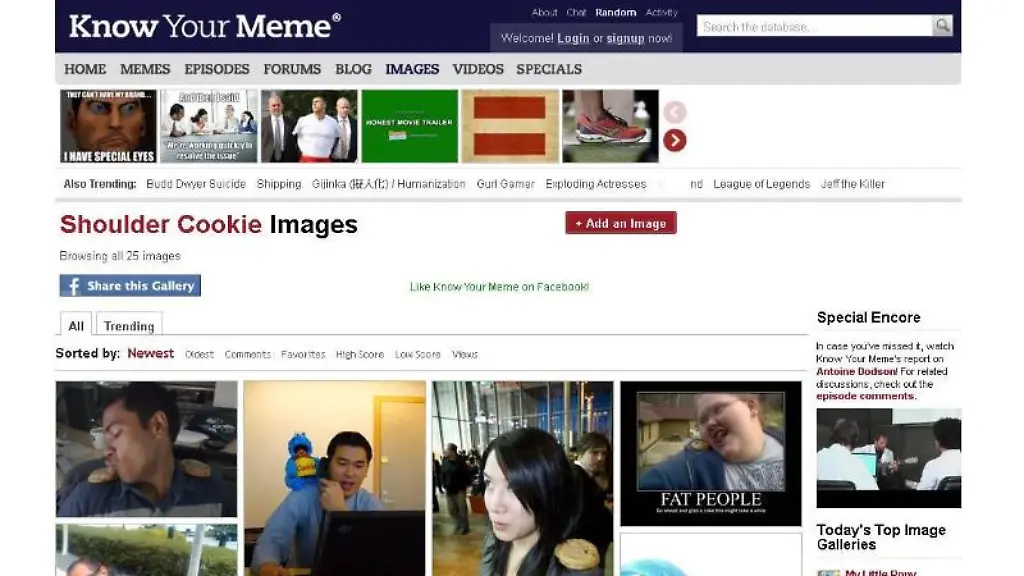Viewport: 1024px width, 576px height.
Task: Open the FAT PEOPLE poster thumbnail
Action: [710, 453]
